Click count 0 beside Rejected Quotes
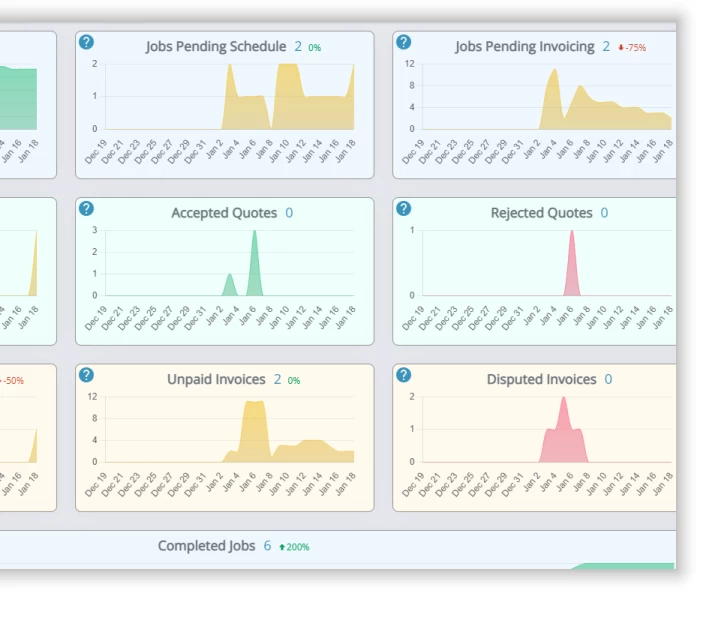The width and height of the screenshot is (710, 637). 604,213
